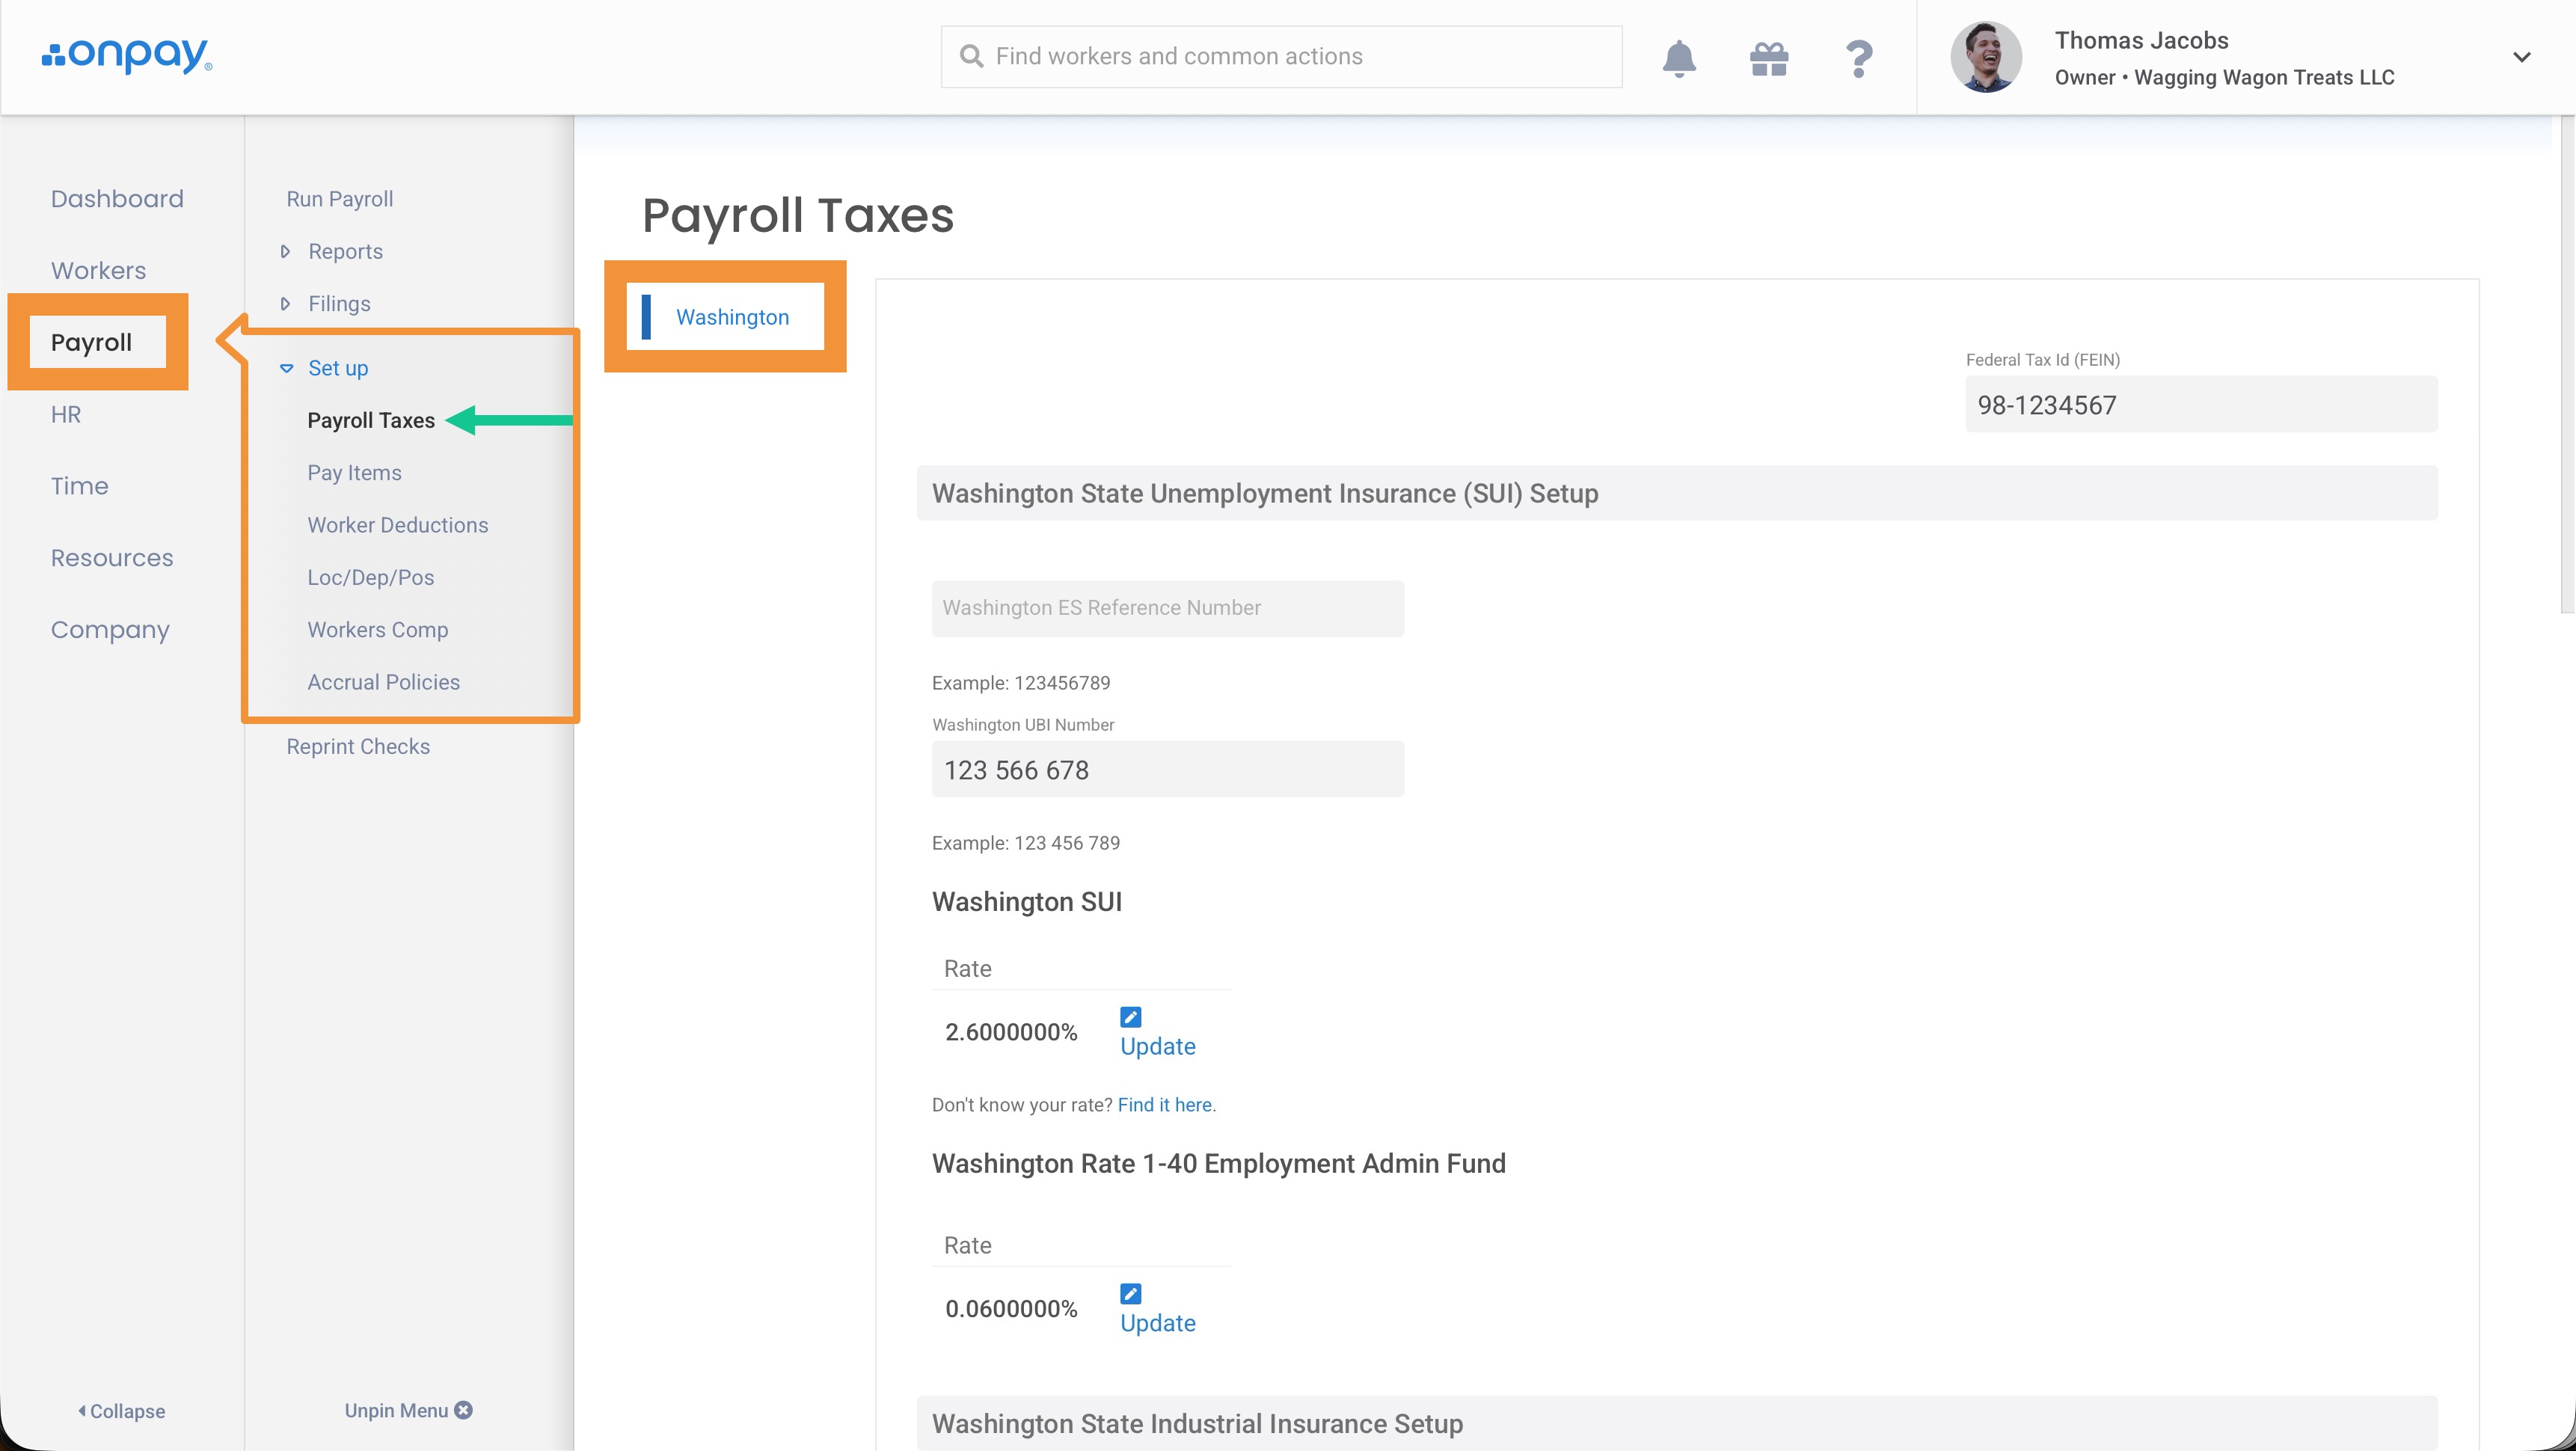
Task: Click the Unpin Menu X icon
Action: coord(463,1410)
